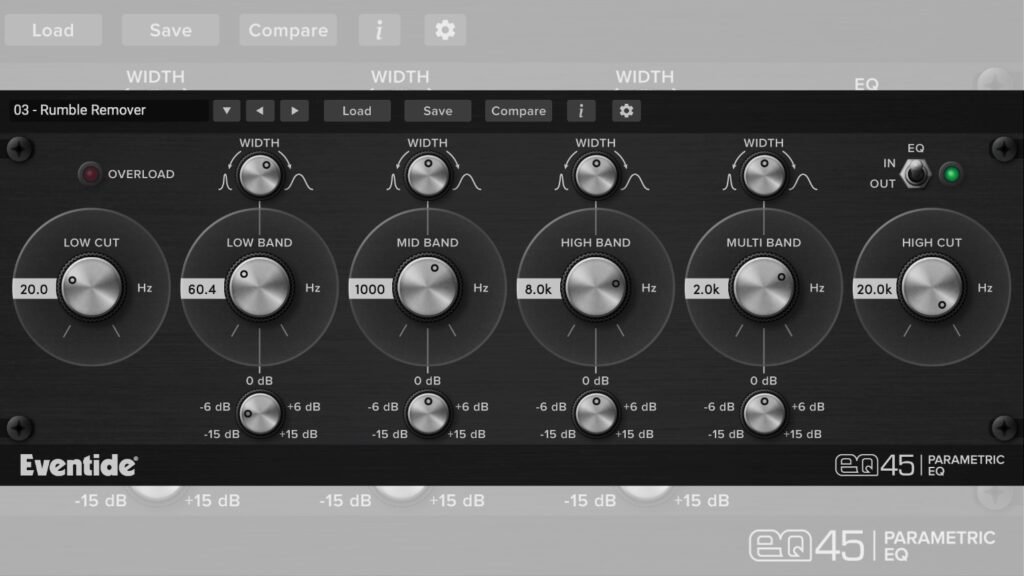Viewport: 1024px width, 576px height.
Task: Click the Low Cut frequency knob
Action: (90, 288)
